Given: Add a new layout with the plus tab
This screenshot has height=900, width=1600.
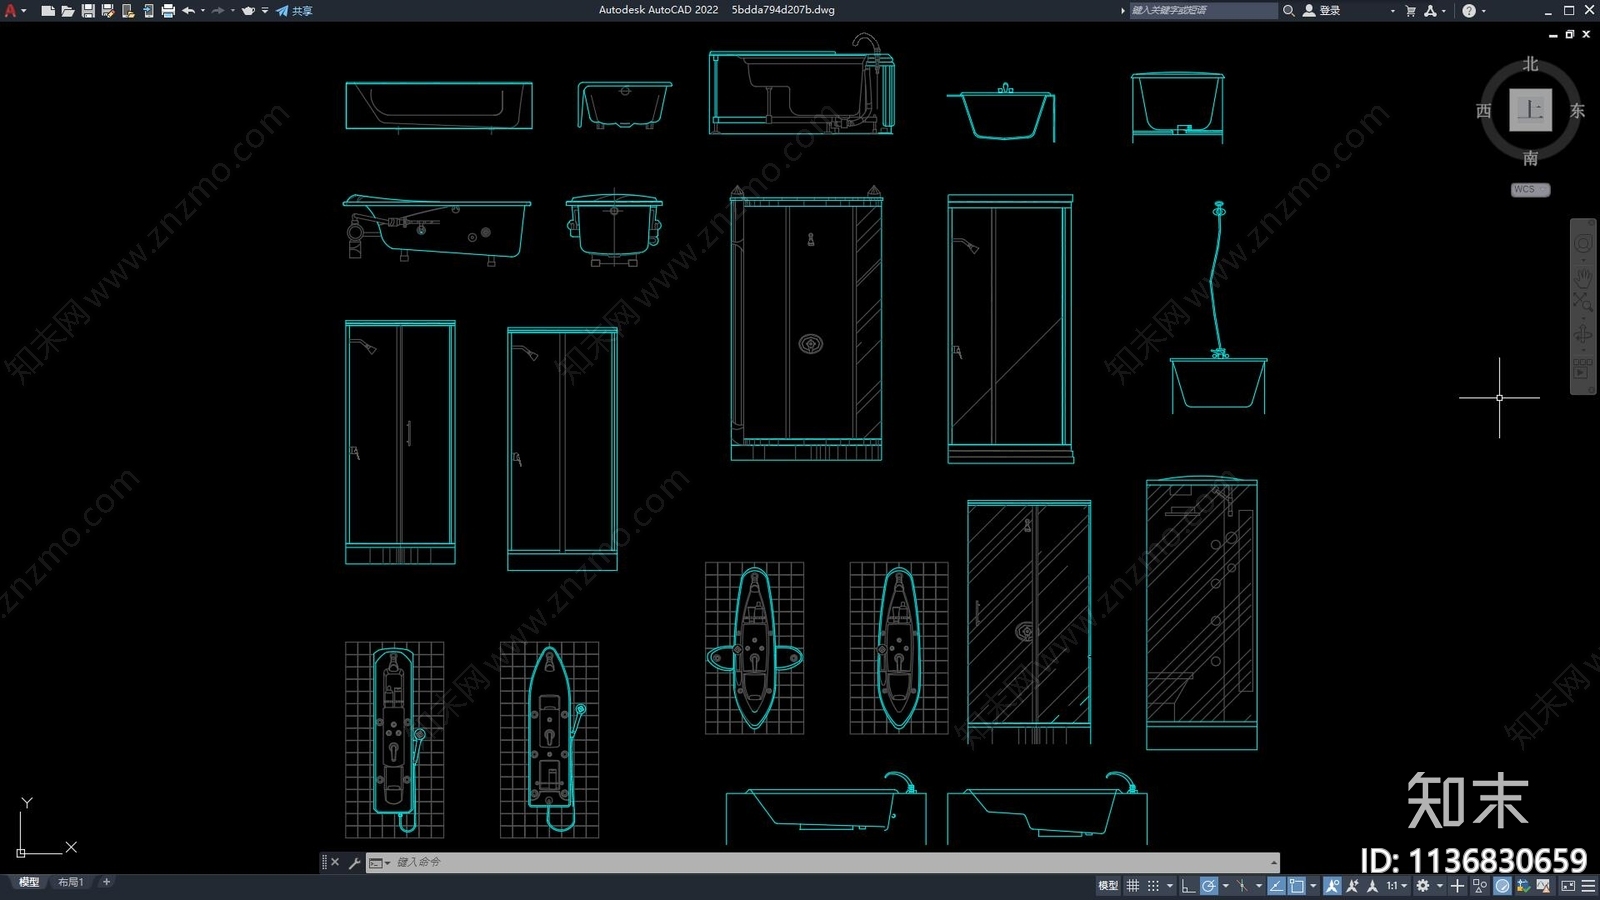Looking at the screenshot, I should 107,882.
